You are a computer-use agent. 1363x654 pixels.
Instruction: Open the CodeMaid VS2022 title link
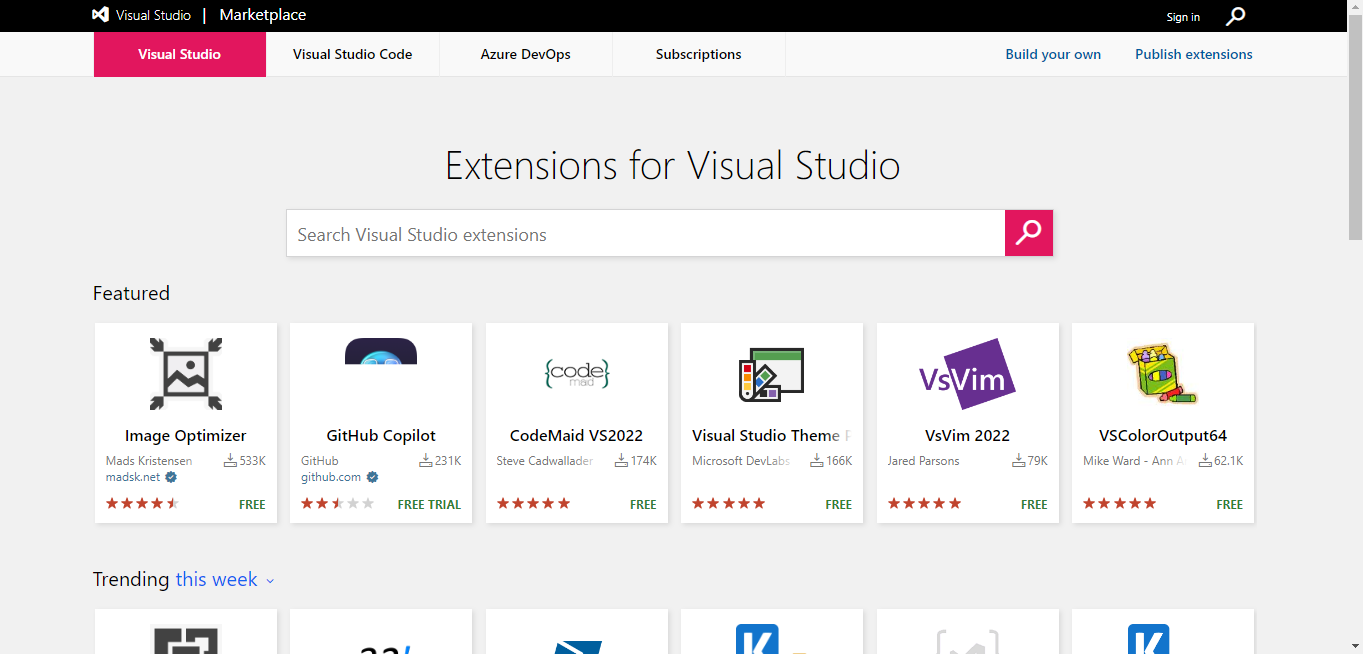577,435
